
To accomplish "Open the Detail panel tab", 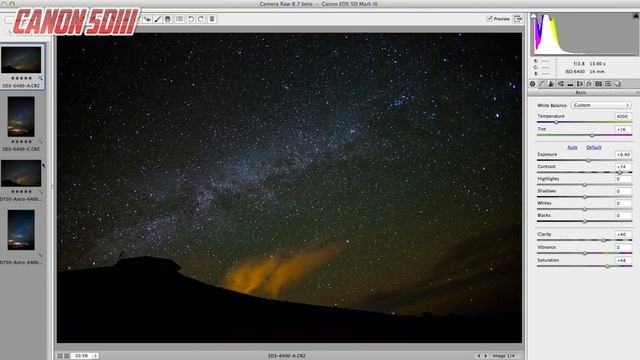I will (551, 84).
